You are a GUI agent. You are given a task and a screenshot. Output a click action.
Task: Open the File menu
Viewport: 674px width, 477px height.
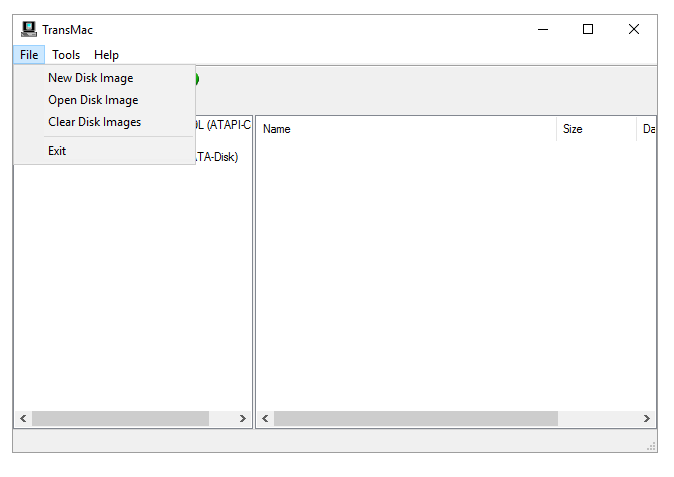coord(29,55)
